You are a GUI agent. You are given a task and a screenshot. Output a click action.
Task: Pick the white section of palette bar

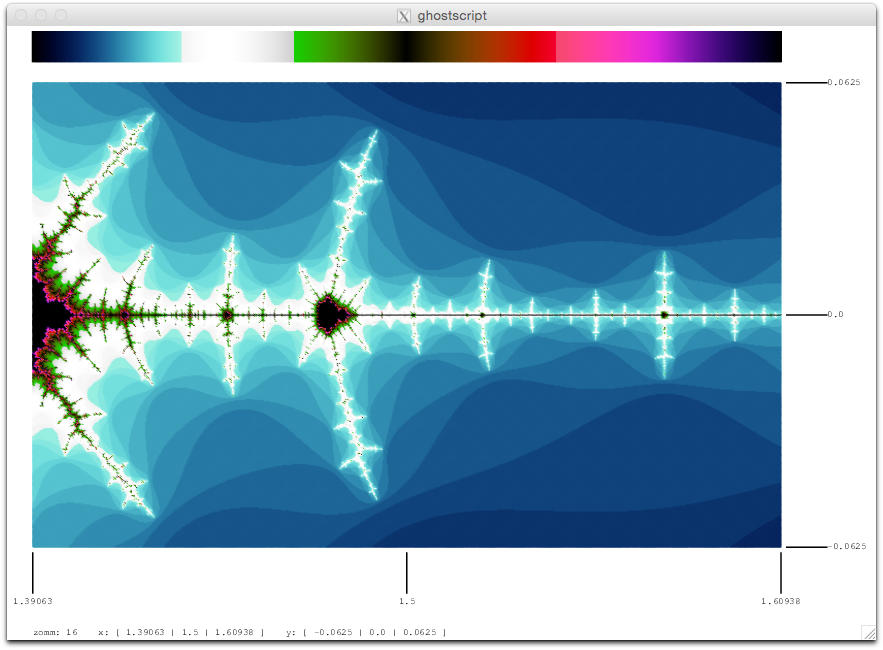tap(237, 47)
